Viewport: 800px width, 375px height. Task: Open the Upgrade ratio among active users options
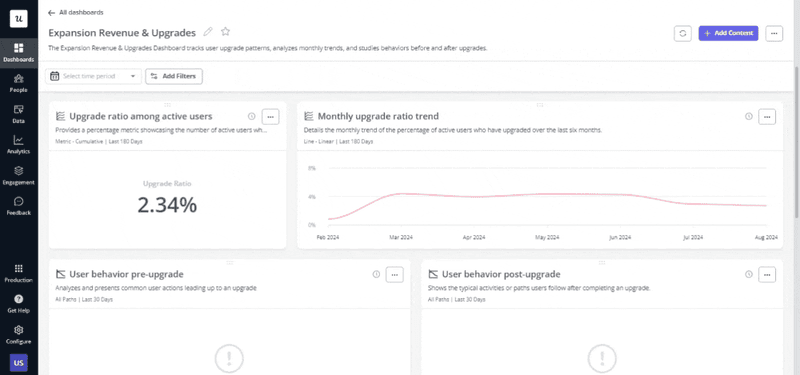click(x=270, y=117)
